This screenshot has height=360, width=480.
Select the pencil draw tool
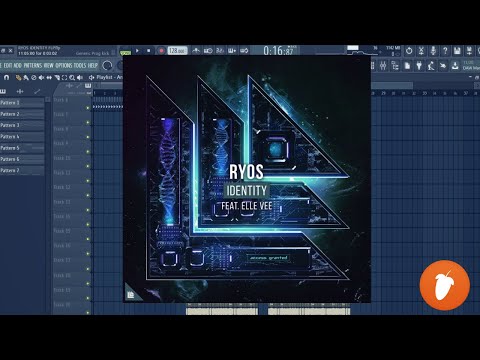(x=18, y=78)
